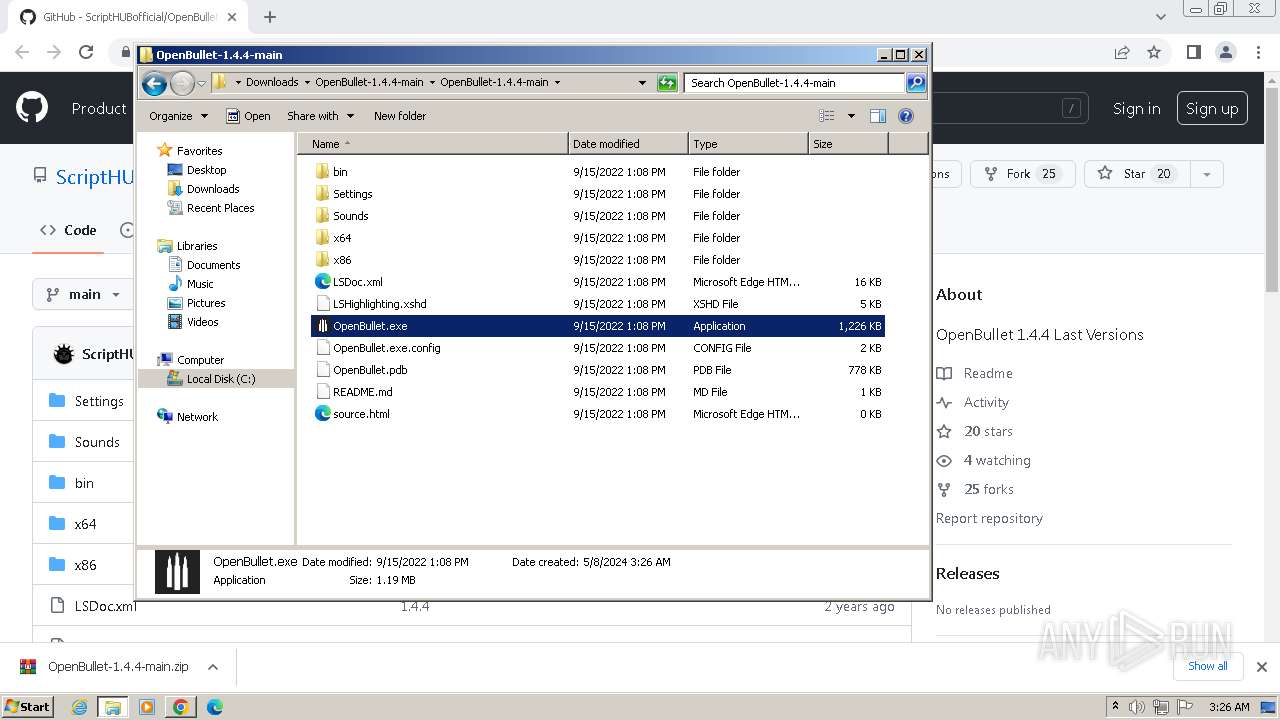Open Explorer help question mark icon
The height and width of the screenshot is (720, 1280).
tap(906, 116)
